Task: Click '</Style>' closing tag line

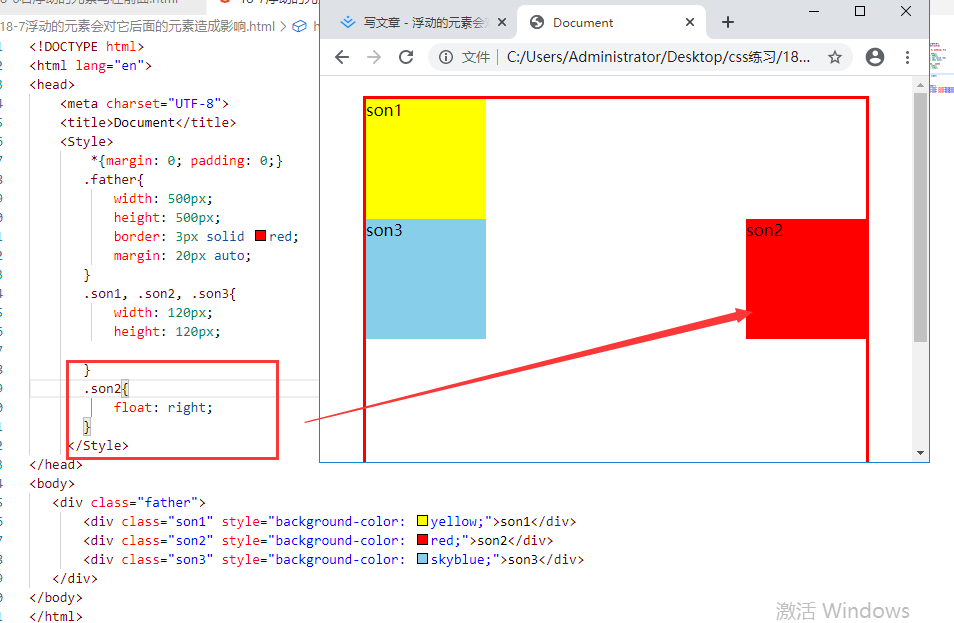Action: [x=98, y=445]
